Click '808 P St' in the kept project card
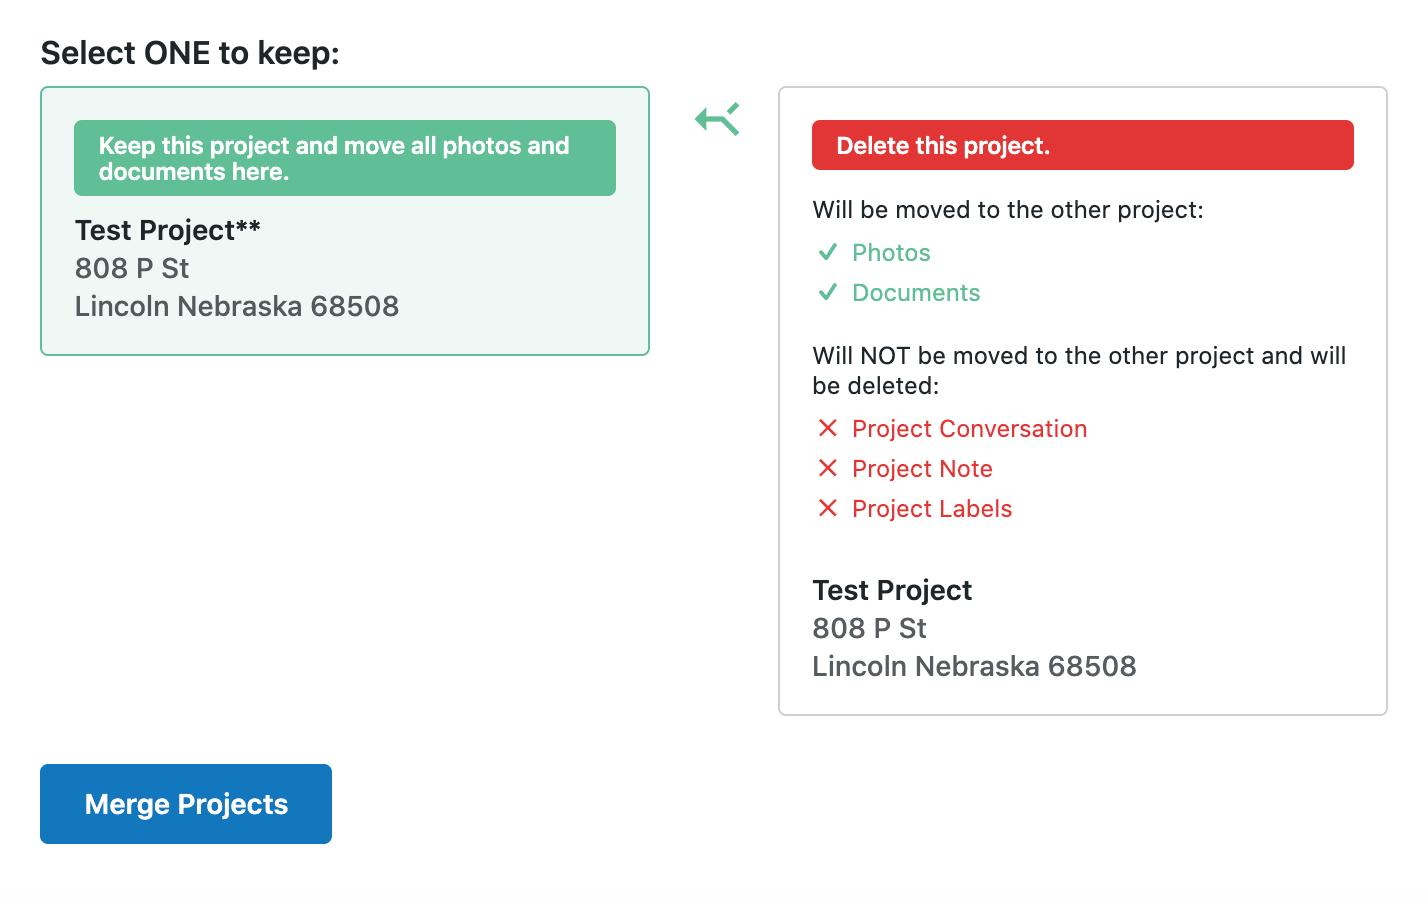Screen dimensions: 1428x898 (x=132, y=268)
